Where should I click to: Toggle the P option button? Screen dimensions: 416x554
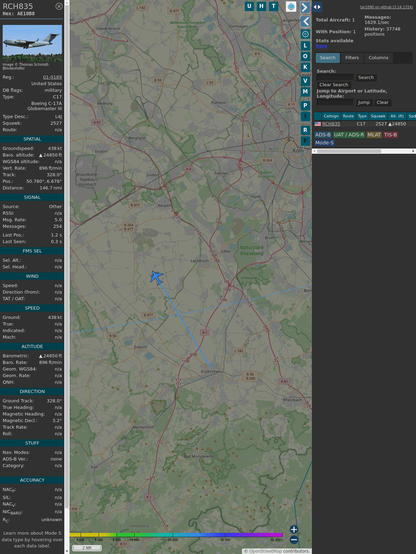(x=305, y=106)
